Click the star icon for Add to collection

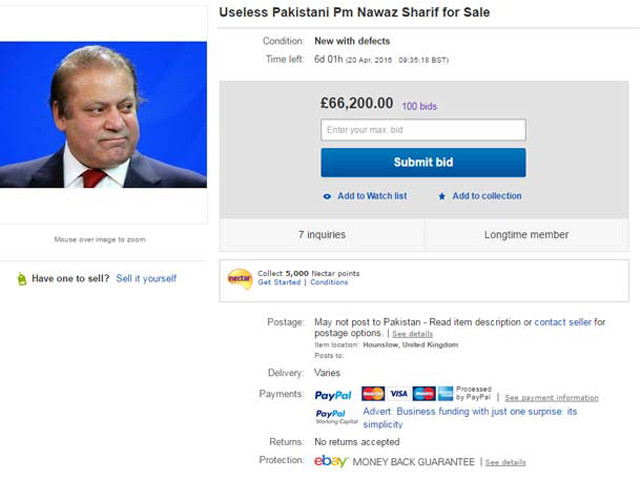442,196
